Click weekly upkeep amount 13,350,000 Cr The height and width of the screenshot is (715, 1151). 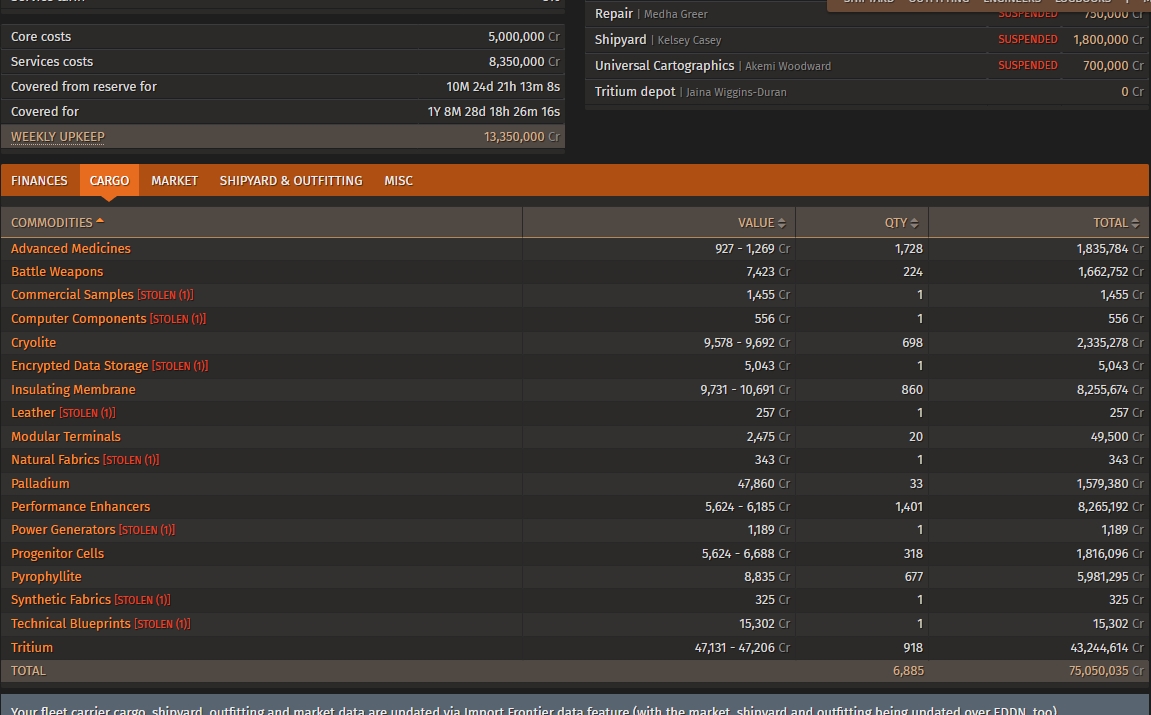[x=521, y=137]
